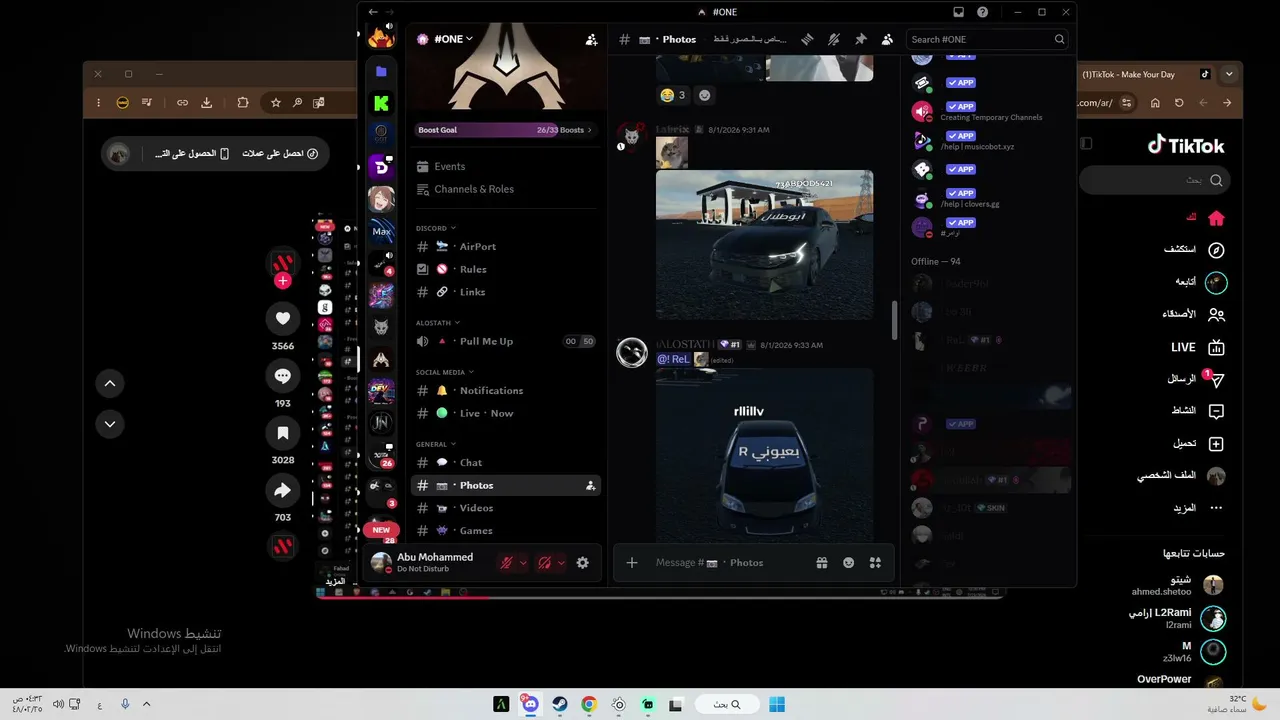Open Discord help icon in title bar
This screenshot has width=1280, height=720.
(983, 12)
